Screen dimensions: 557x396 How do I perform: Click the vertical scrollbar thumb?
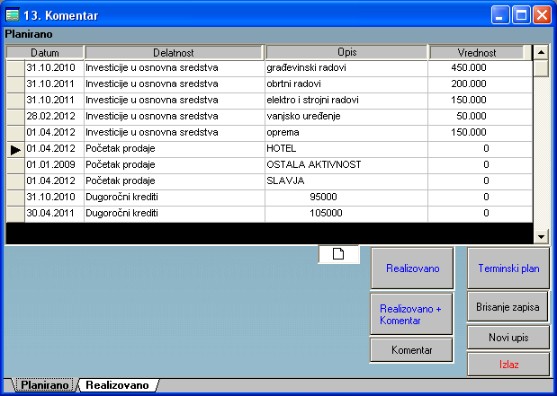[541, 68]
